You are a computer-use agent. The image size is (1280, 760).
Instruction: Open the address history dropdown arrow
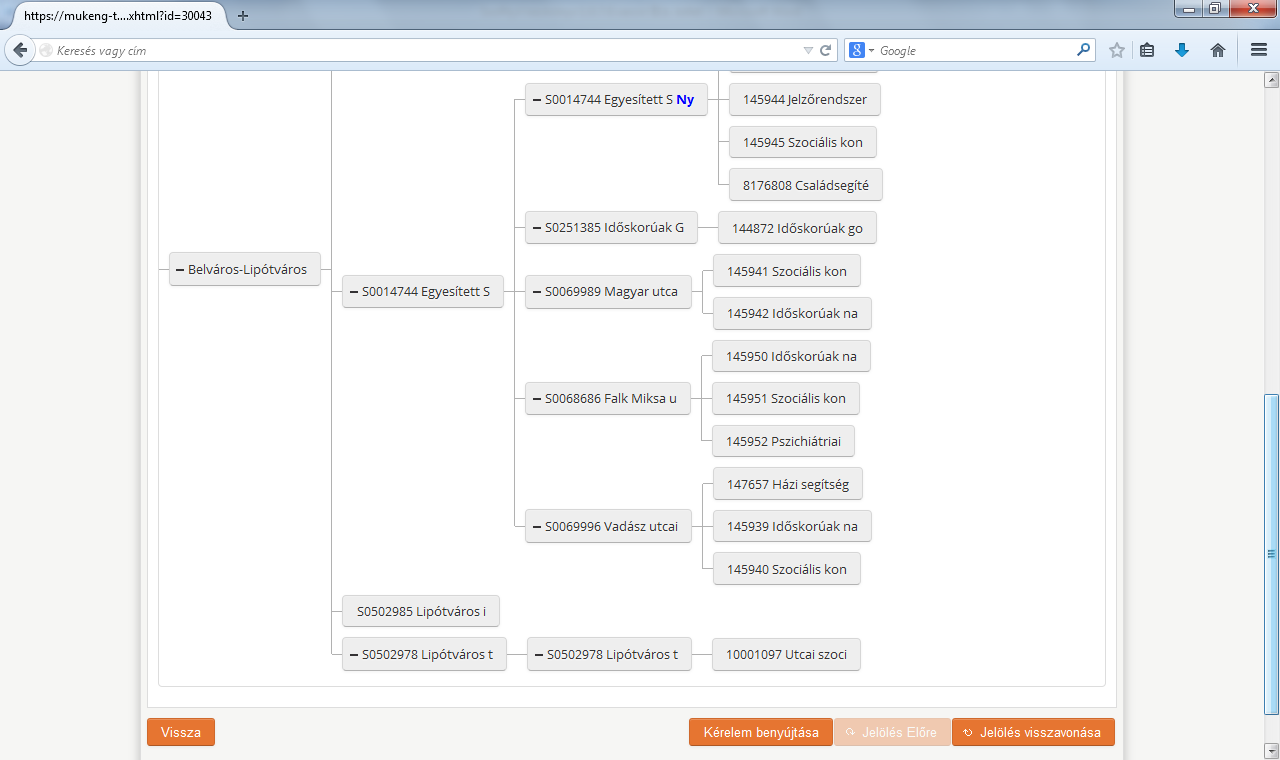point(808,50)
